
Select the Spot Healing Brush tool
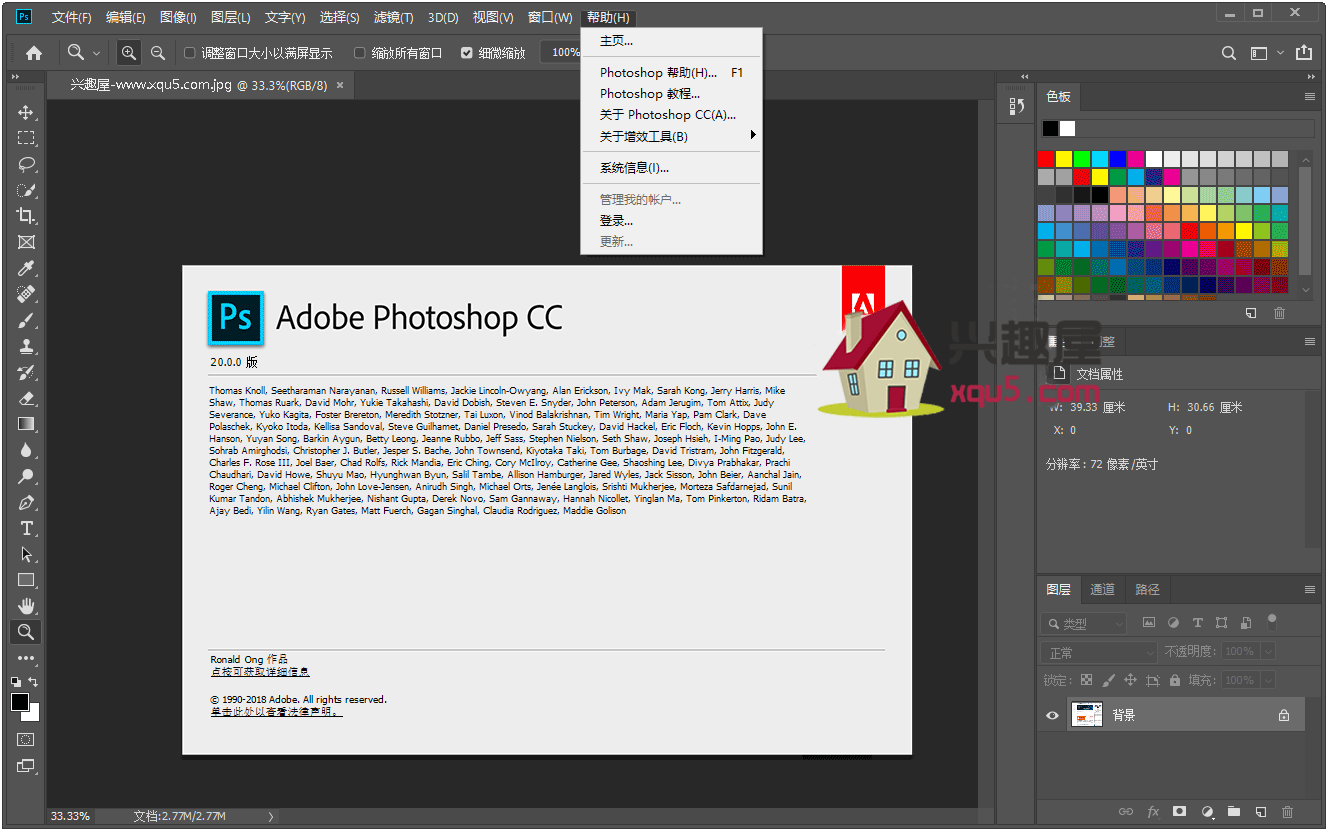pyautogui.click(x=26, y=294)
